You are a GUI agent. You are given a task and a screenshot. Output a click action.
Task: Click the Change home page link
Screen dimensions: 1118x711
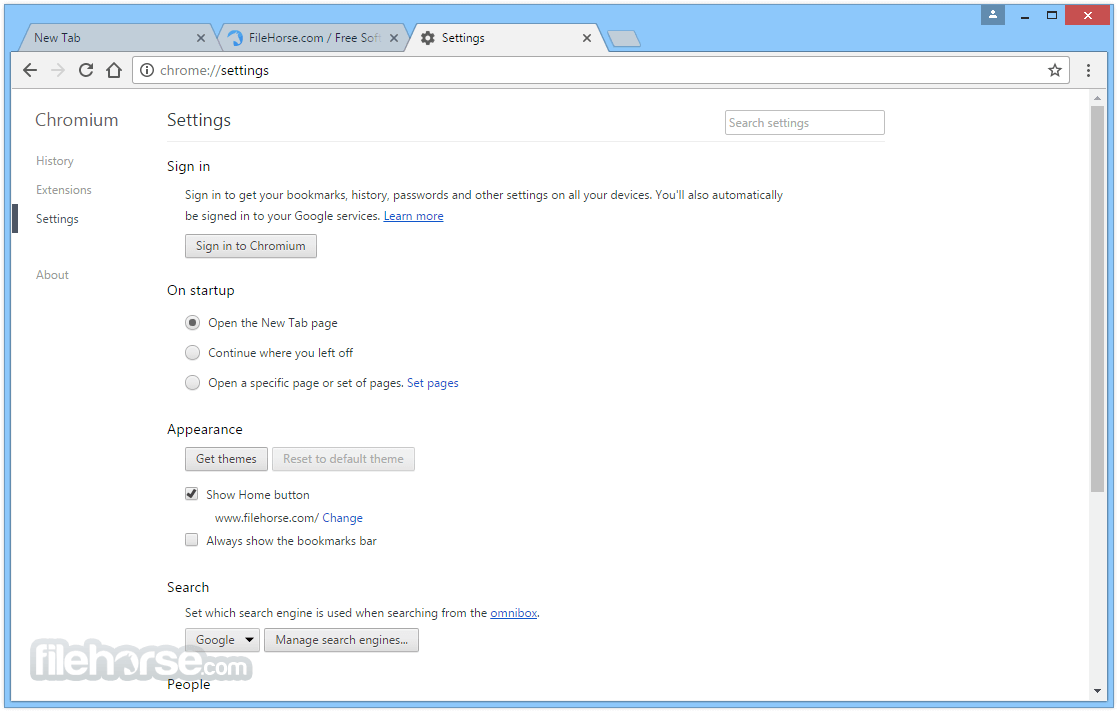coord(342,518)
